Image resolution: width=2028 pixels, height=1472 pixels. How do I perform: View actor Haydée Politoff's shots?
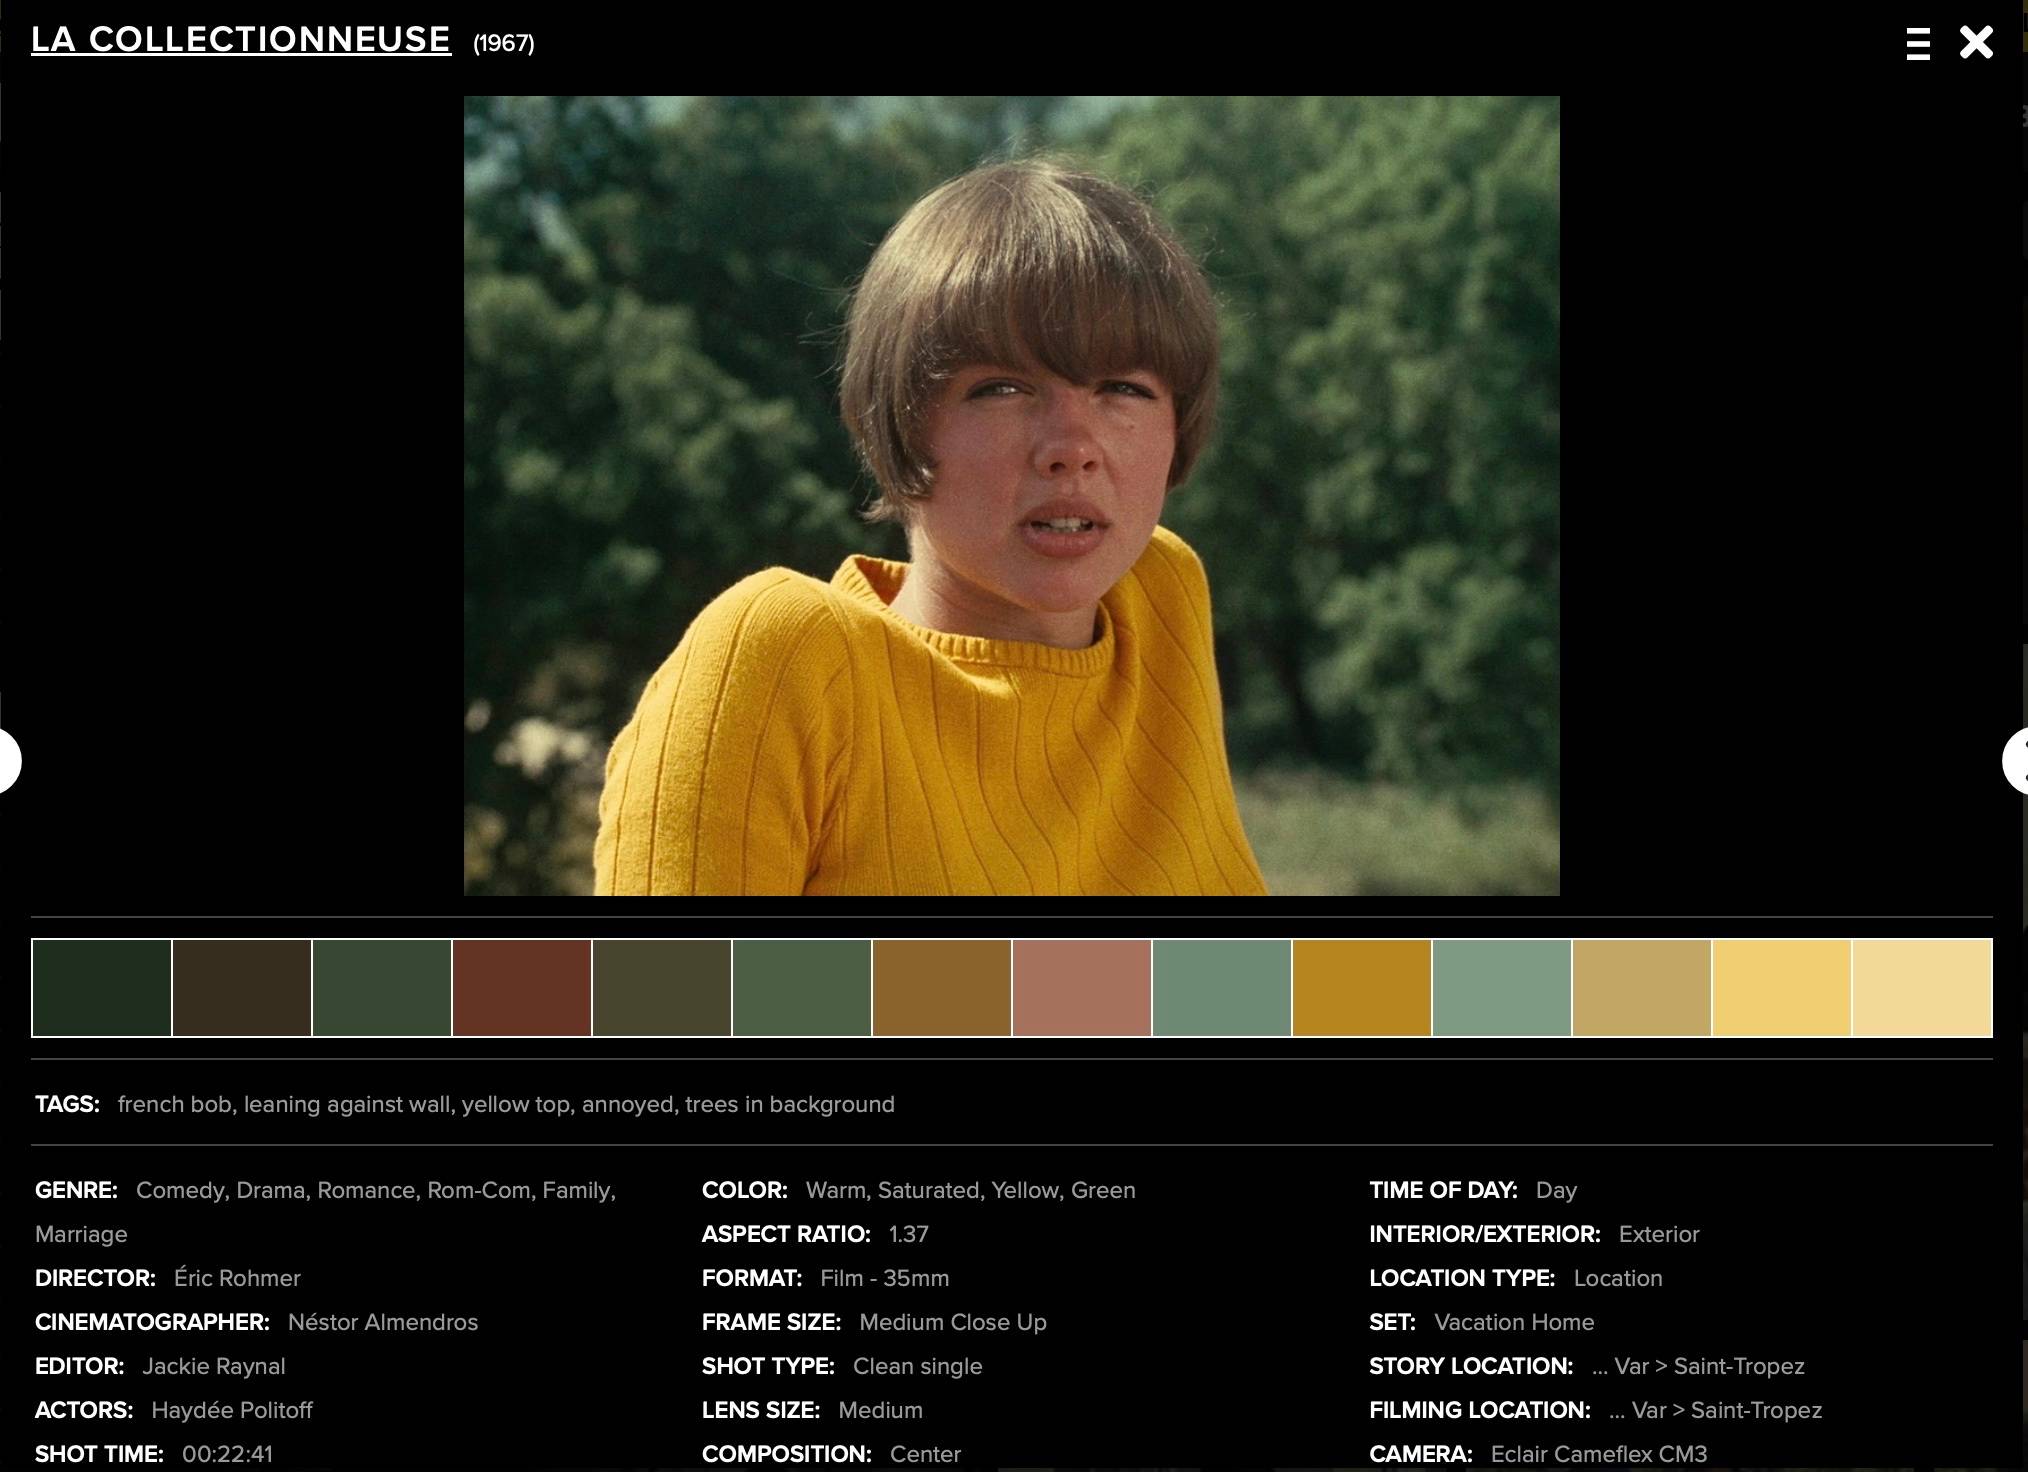(x=232, y=1410)
